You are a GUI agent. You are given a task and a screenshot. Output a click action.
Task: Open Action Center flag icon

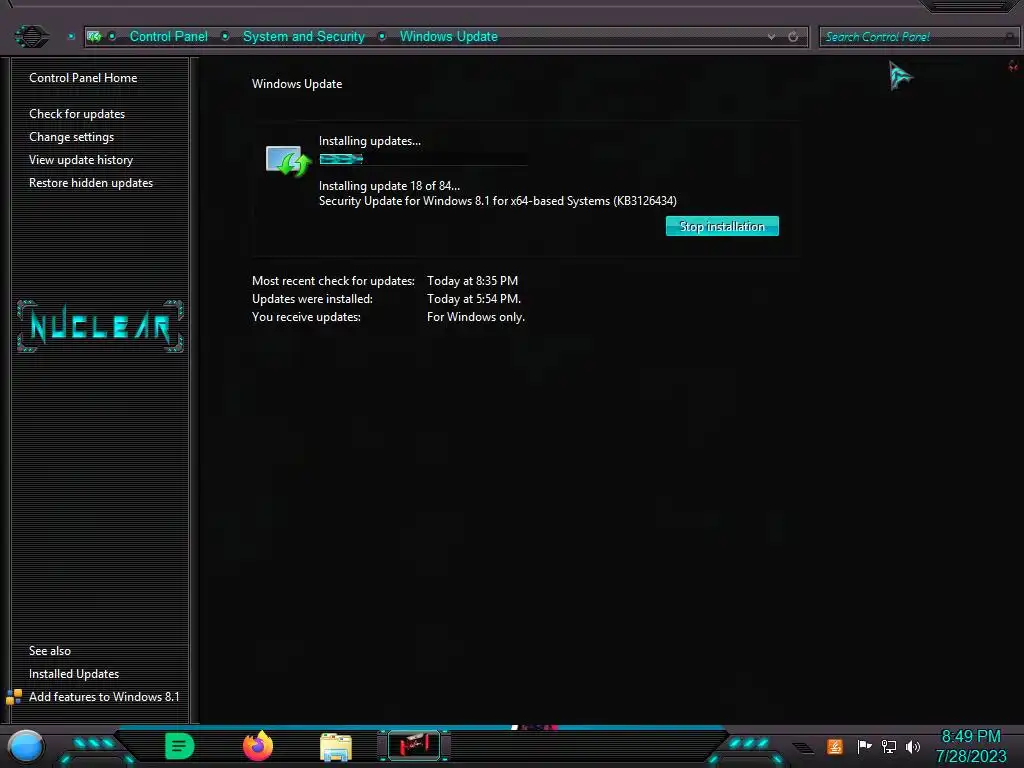click(x=864, y=746)
